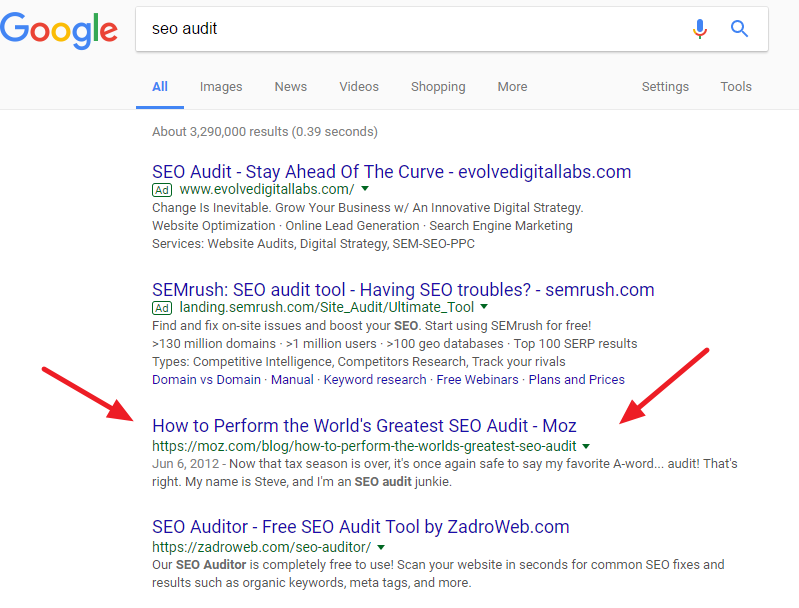Follow the 'Manual' sitelink
The height and width of the screenshot is (608, 799).
click(x=292, y=380)
